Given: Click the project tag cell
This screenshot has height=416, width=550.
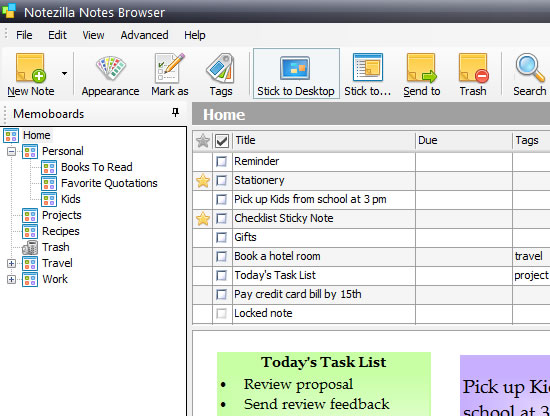Looking at the screenshot, I should [x=531, y=275].
